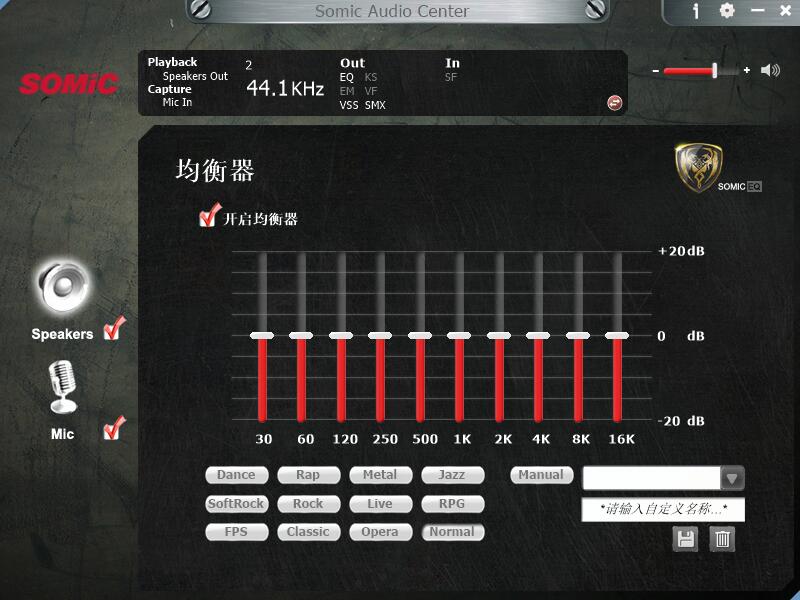Screen dimensions: 800x600
Task: Click the EQ indicator under Out
Action: point(346,77)
